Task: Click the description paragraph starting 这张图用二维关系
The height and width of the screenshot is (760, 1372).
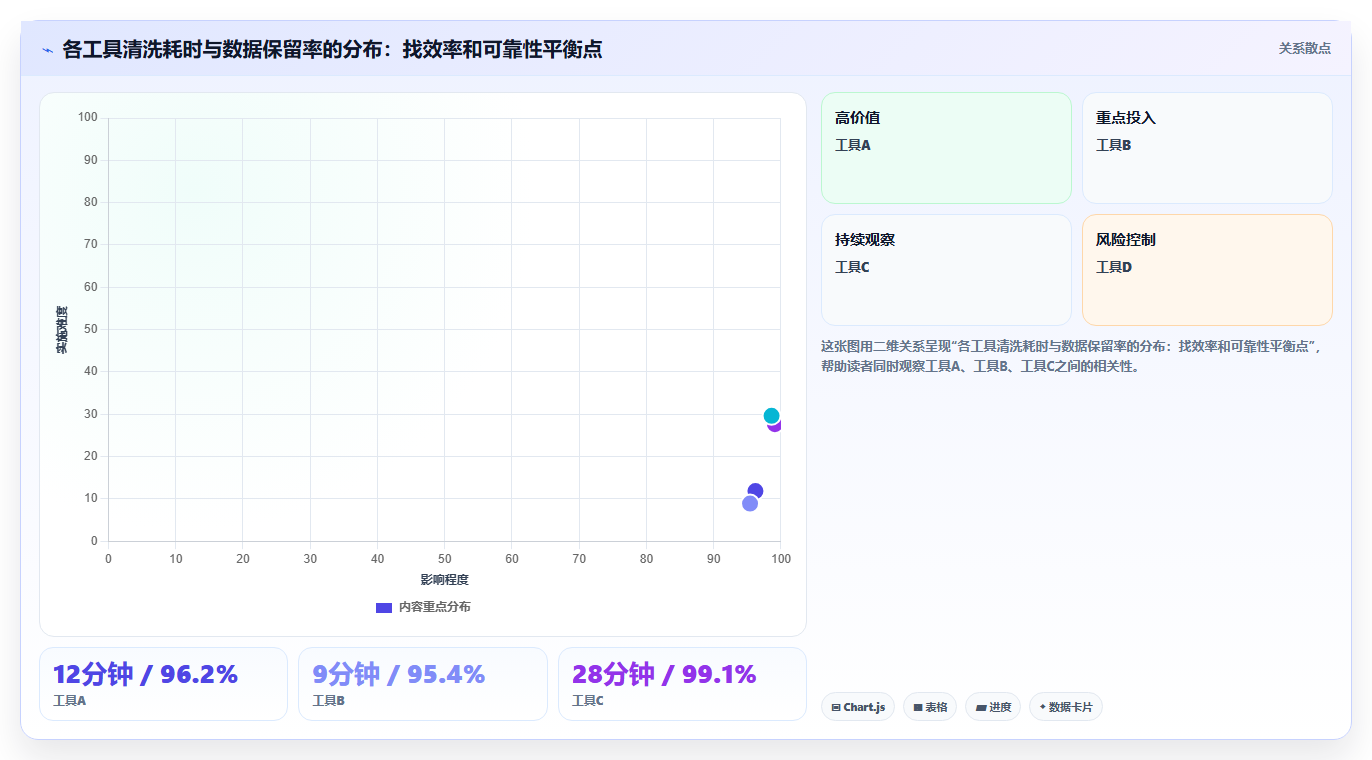Action: click(1073, 356)
